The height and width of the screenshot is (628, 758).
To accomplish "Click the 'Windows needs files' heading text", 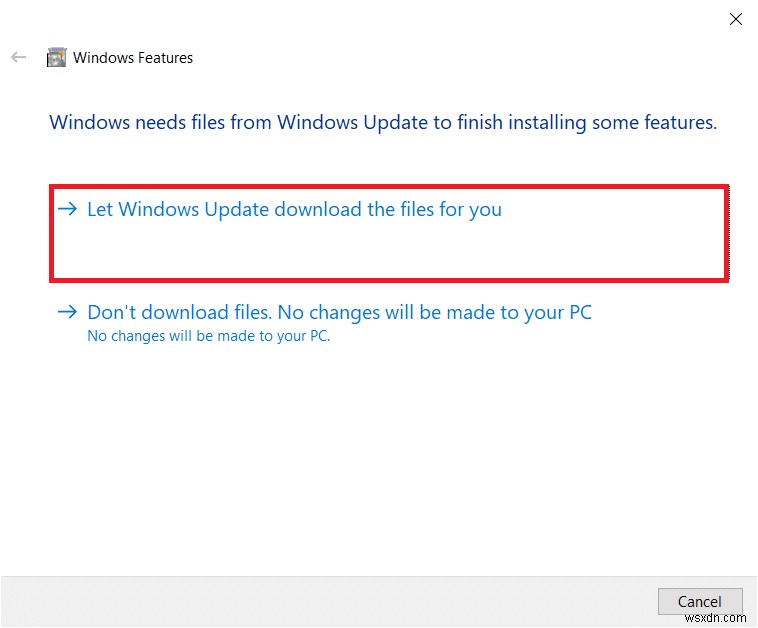I will pyautogui.click(x=383, y=123).
